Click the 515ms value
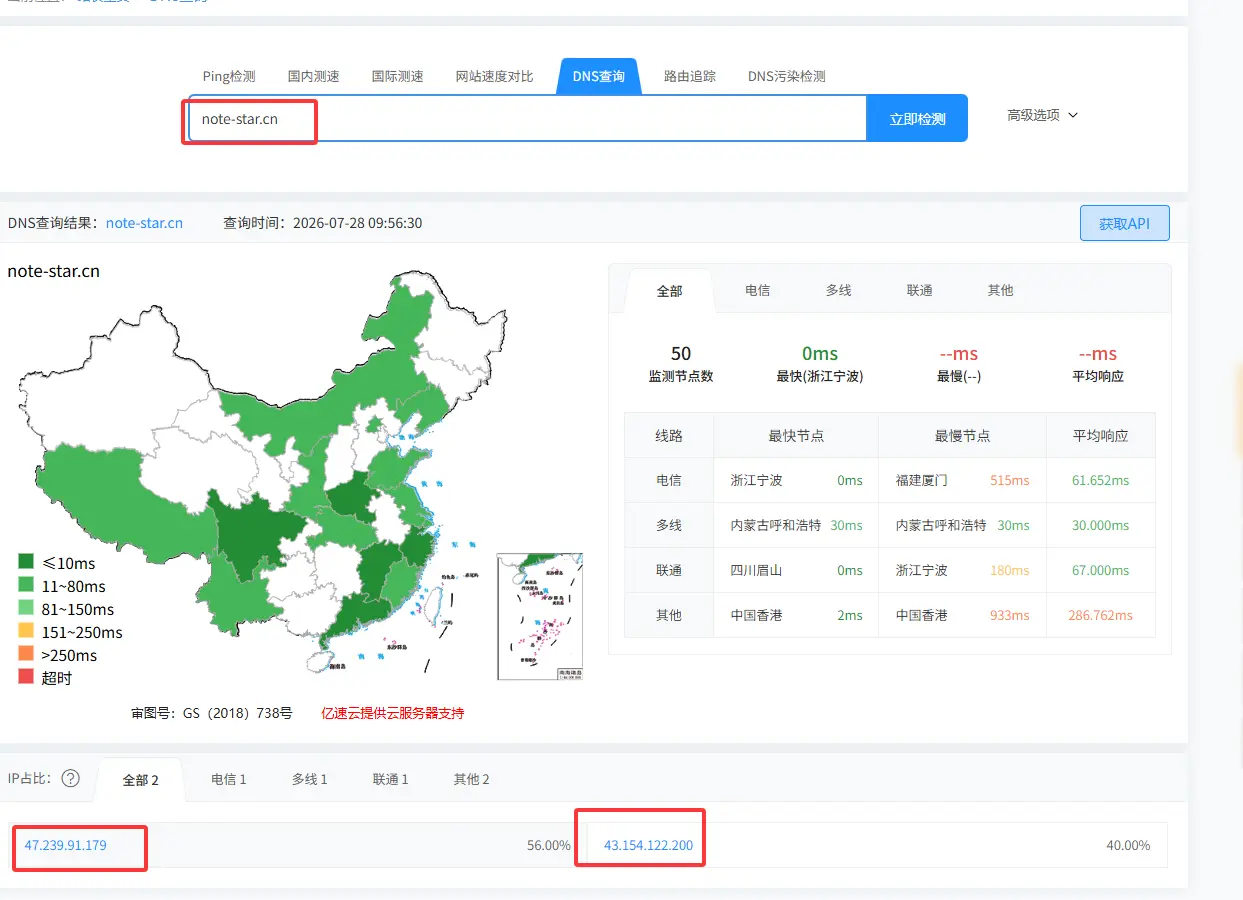 [x=1009, y=480]
